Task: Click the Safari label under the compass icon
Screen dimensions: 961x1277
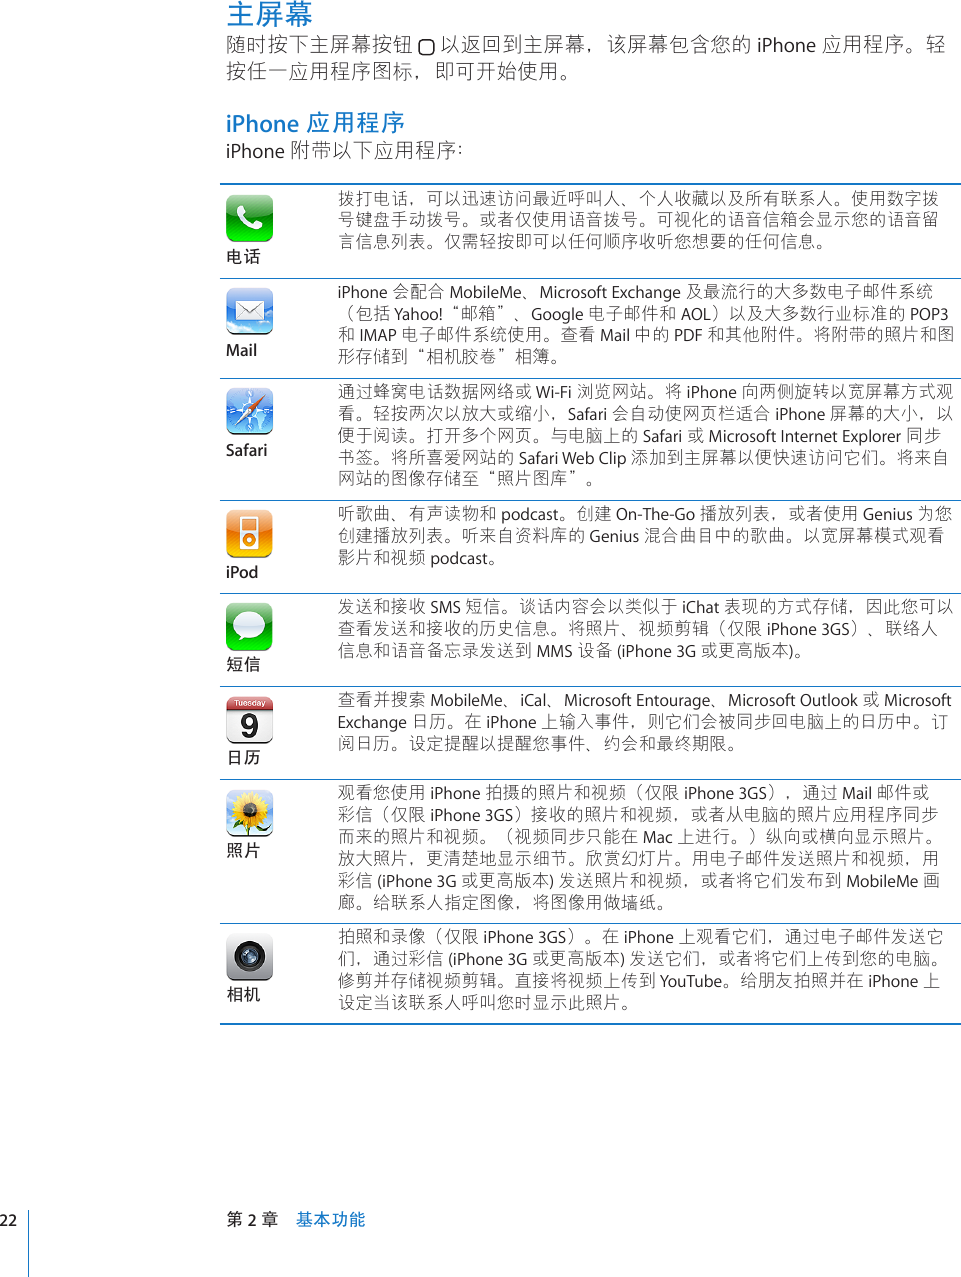Action: tap(246, 450)
